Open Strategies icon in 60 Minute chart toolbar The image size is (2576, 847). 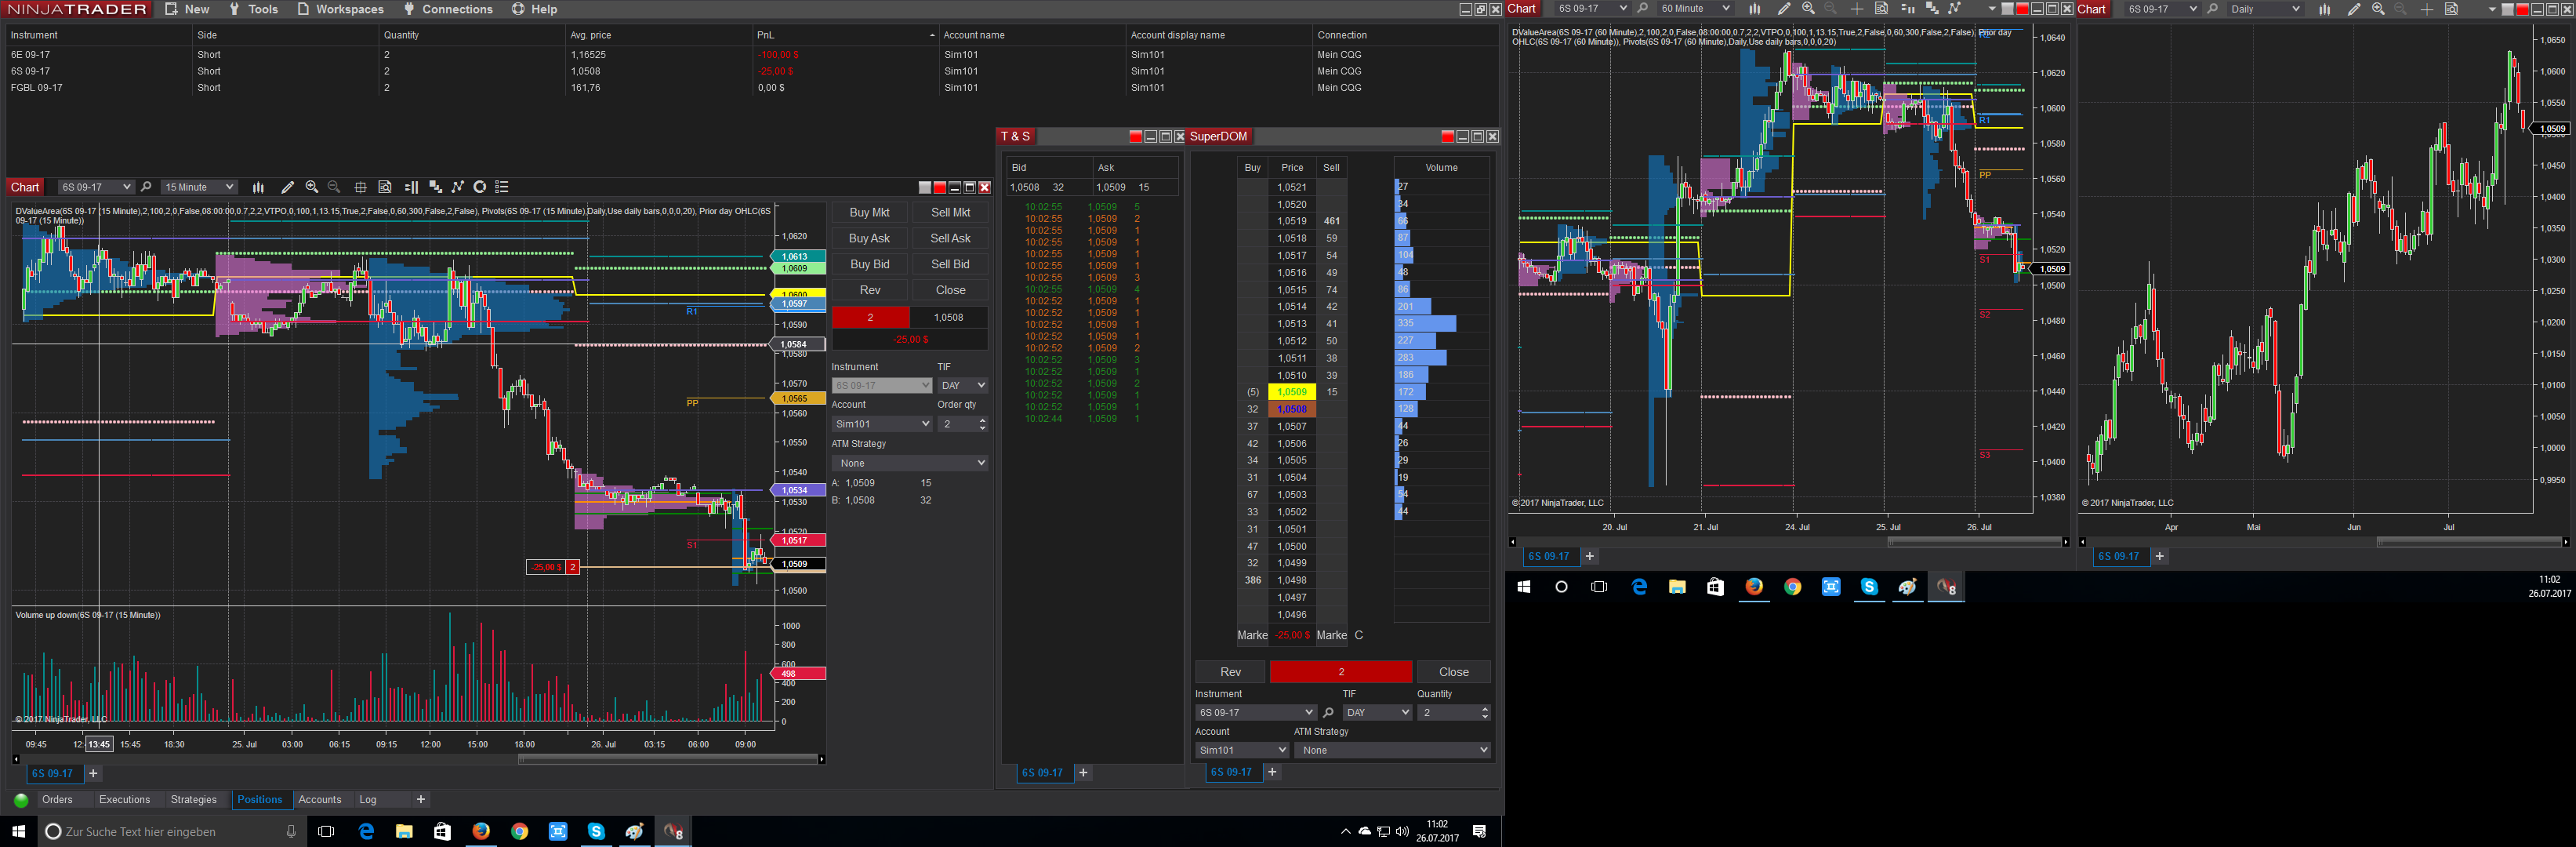[x=1954, y=9]
